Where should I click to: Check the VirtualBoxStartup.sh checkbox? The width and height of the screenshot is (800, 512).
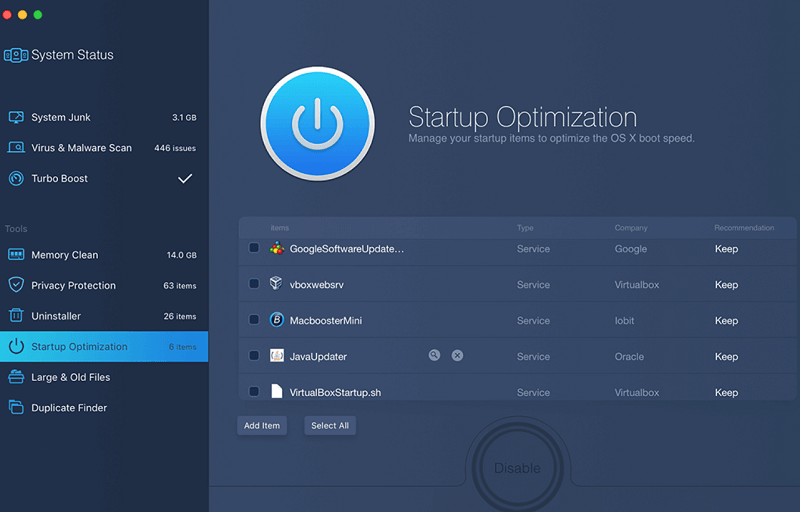(254, 392)
